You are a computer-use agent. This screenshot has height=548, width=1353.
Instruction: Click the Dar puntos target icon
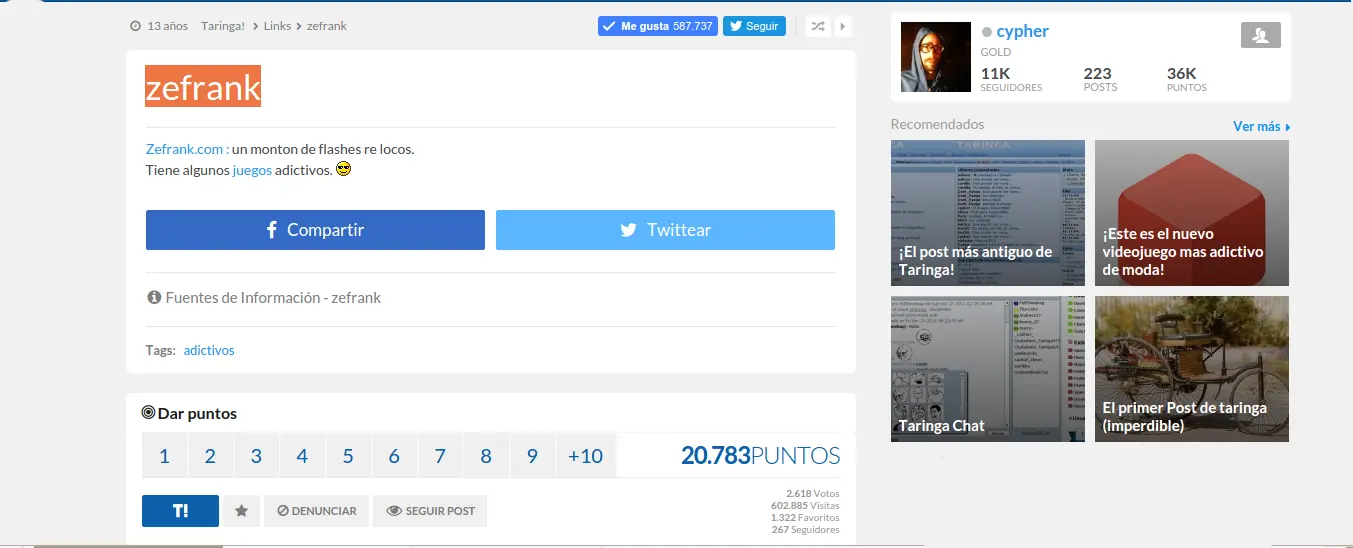click(148, 412)
